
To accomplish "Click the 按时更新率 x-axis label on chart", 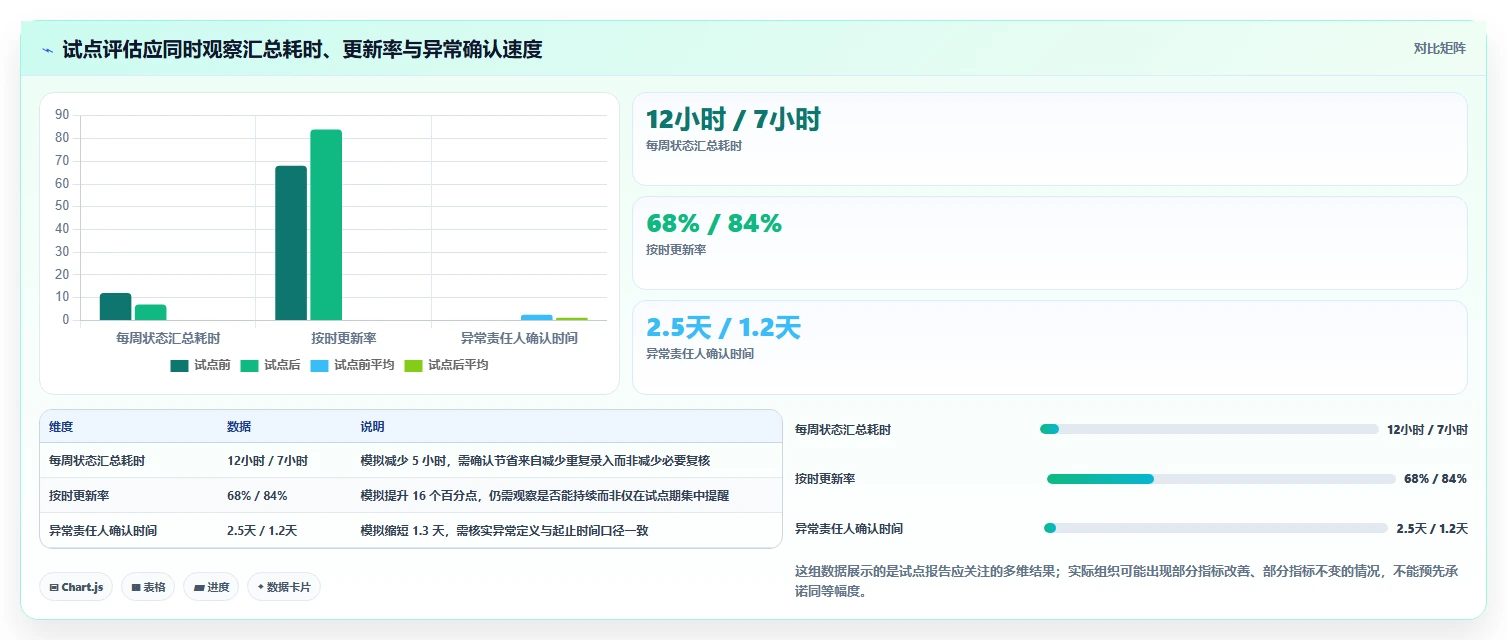I will (344, 339).
